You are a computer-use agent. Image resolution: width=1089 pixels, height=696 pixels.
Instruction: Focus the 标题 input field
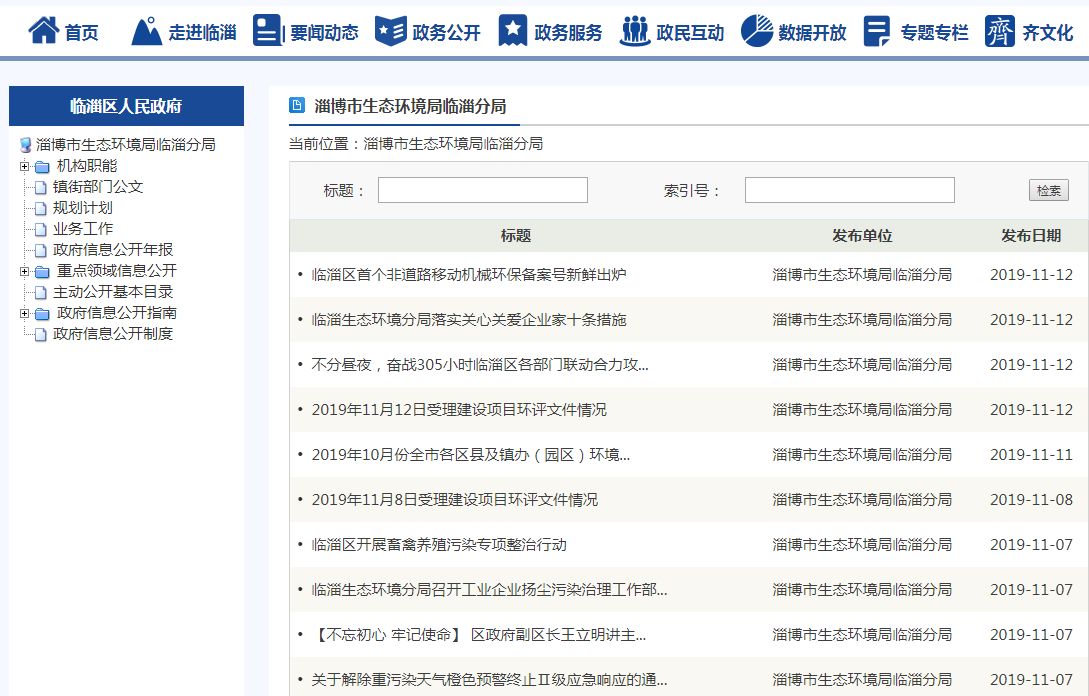pos(483,190)
